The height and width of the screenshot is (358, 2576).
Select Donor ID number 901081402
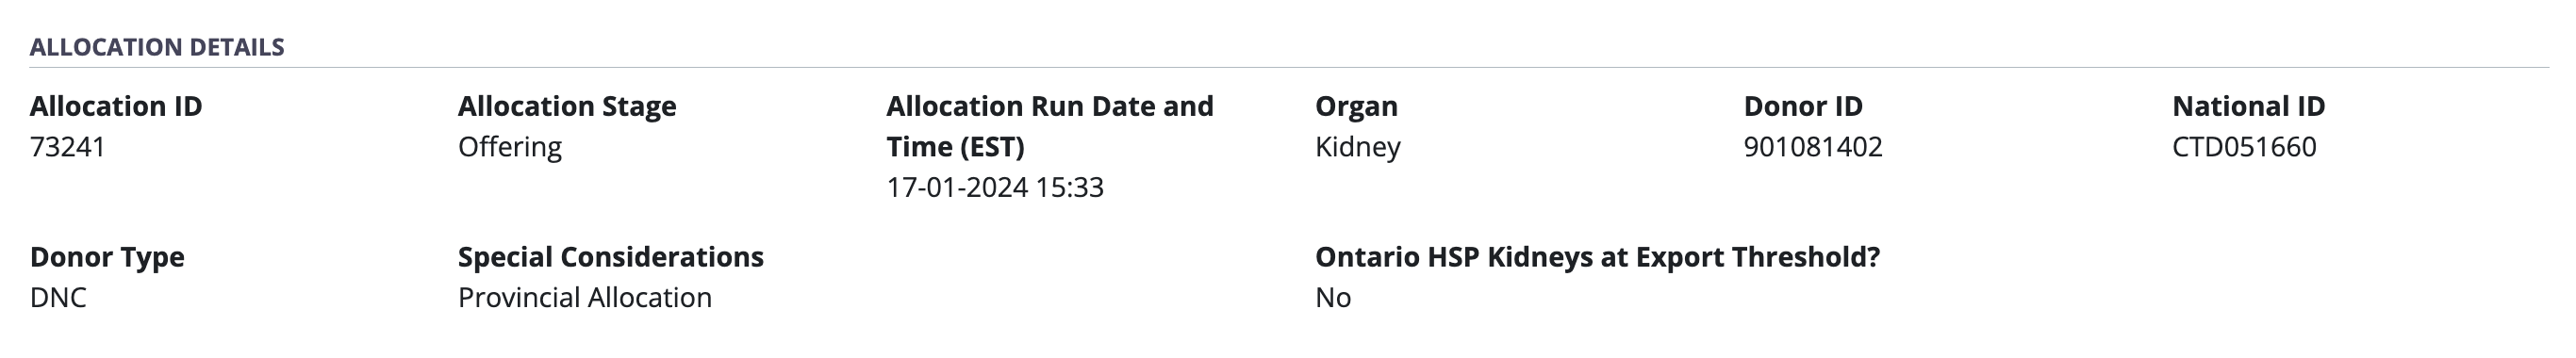1813,147
